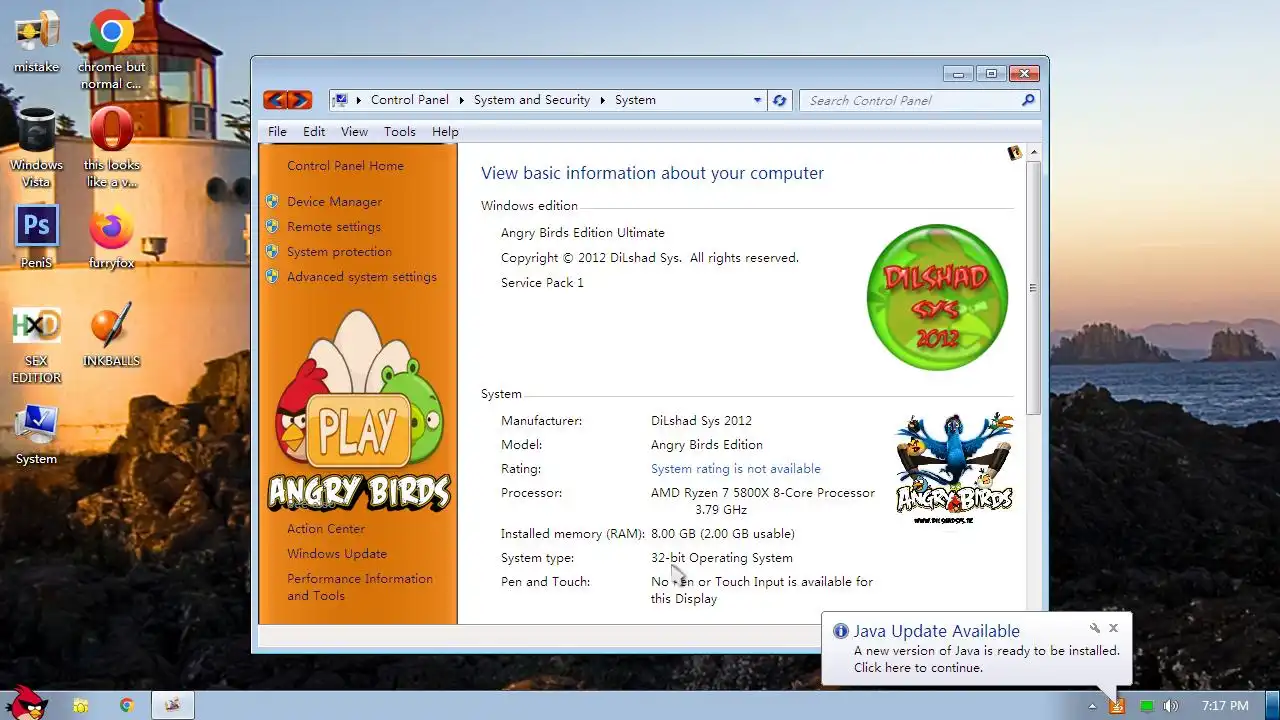Click the computer icon in address bar
The width and height of the screenshot is (1280, 720).
[x=340, y=100]
